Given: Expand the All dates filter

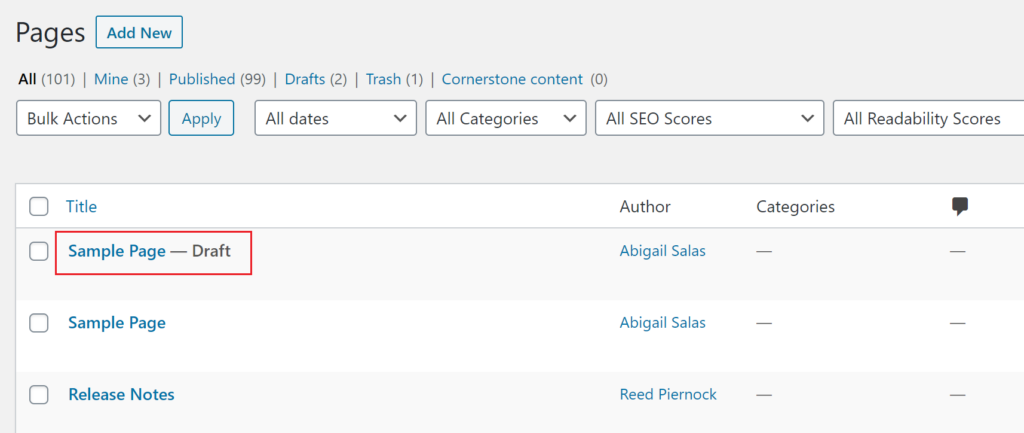Looking at the screenshot, I should click(x=336, y=118).
